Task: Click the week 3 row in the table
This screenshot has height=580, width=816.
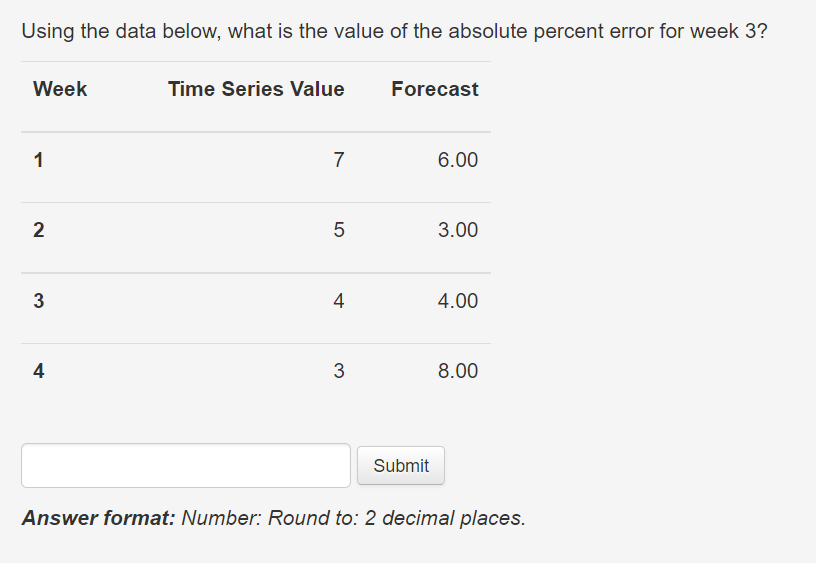Action: [x=250, y=300]
